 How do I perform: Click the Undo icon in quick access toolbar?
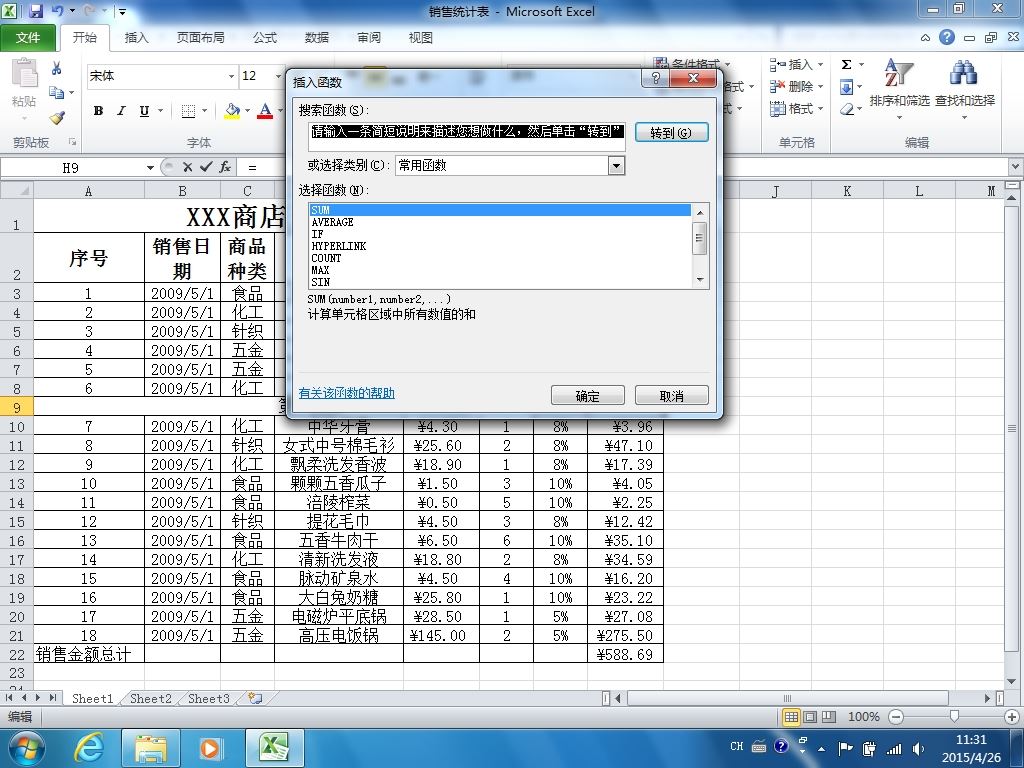[57, 11]
